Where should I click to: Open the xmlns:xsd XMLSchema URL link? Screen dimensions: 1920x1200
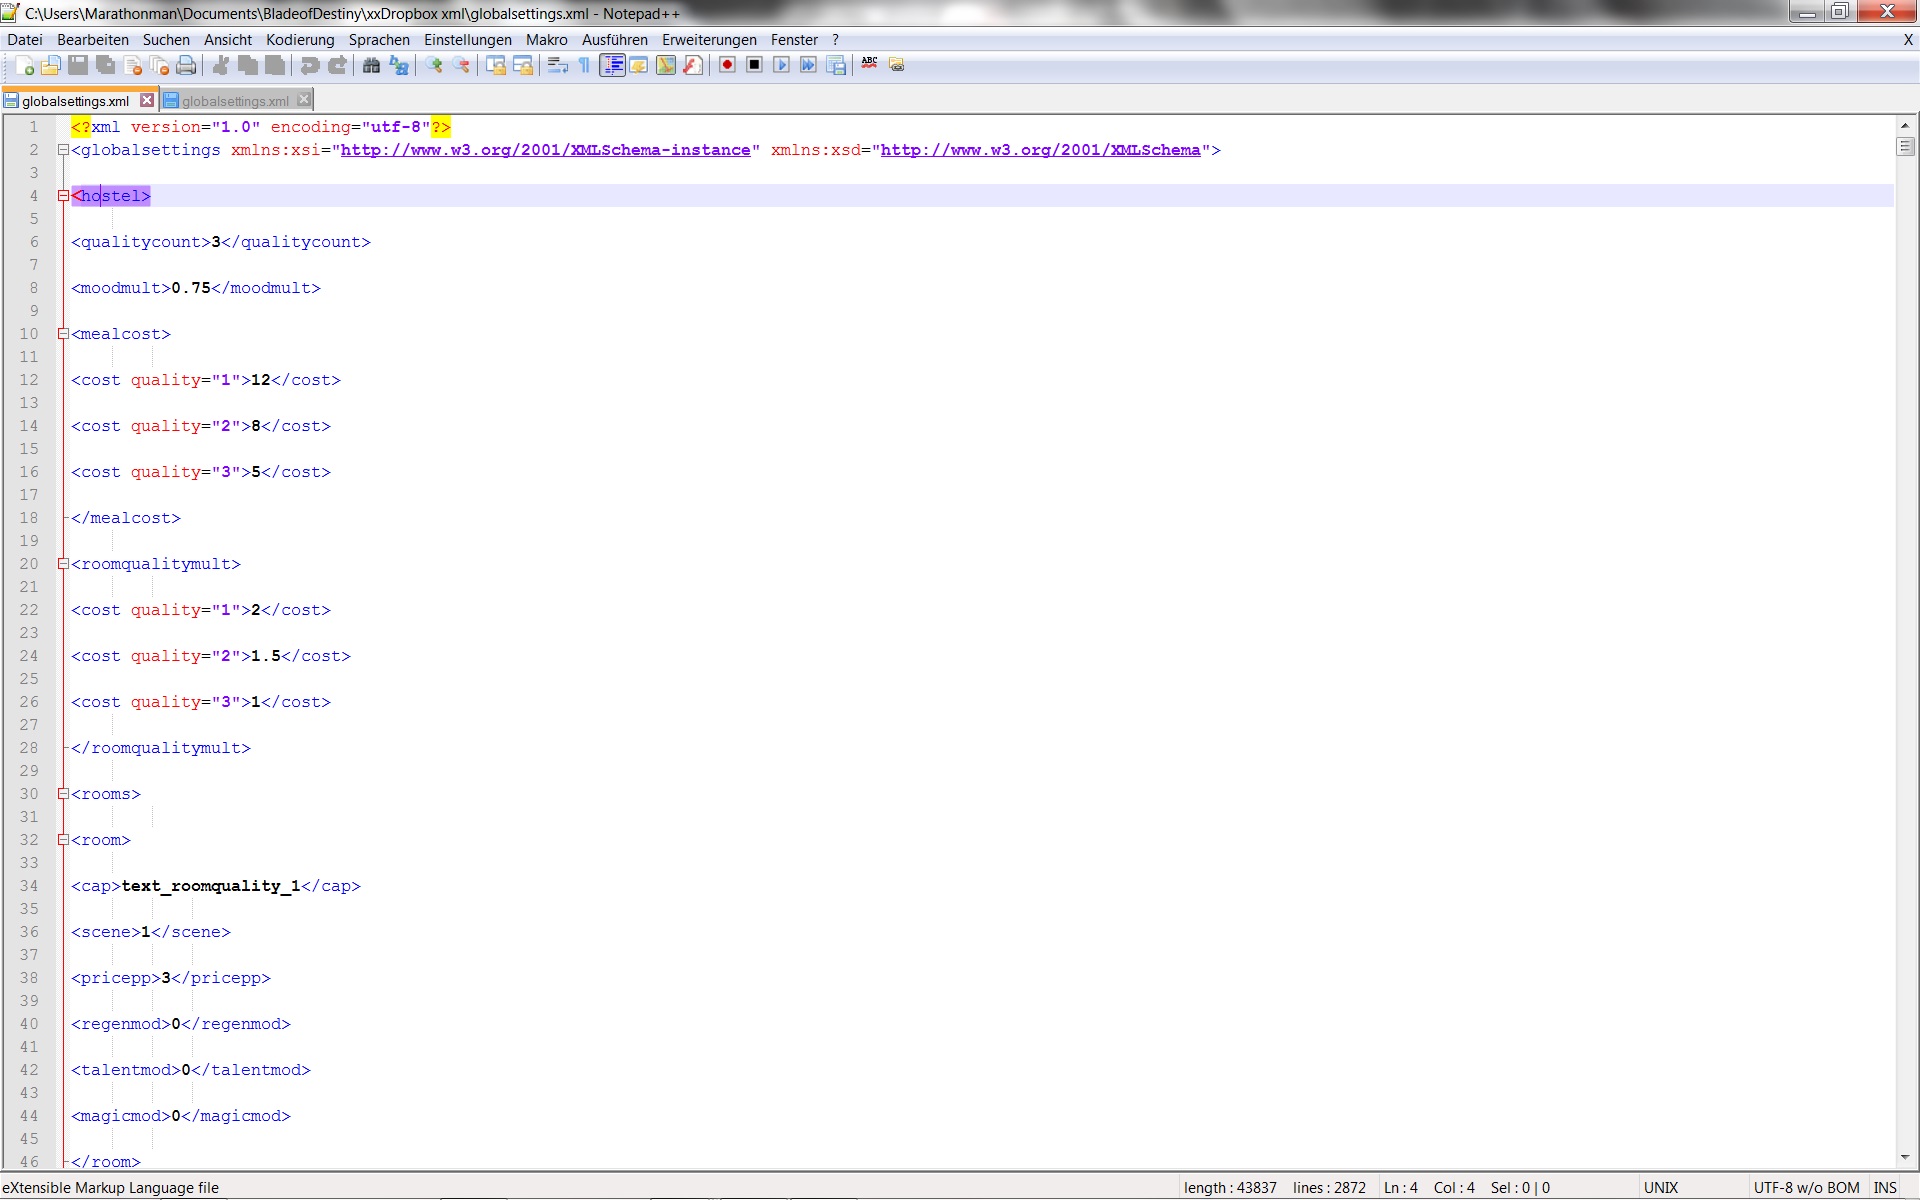tap(1041, 150)
